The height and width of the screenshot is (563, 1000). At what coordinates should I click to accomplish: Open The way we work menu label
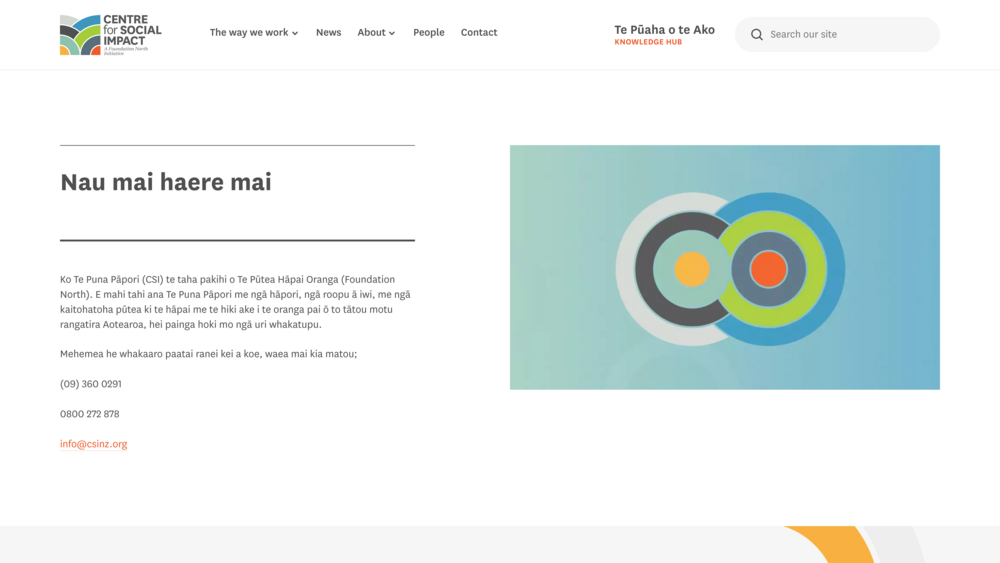click(x=248, y=32)
